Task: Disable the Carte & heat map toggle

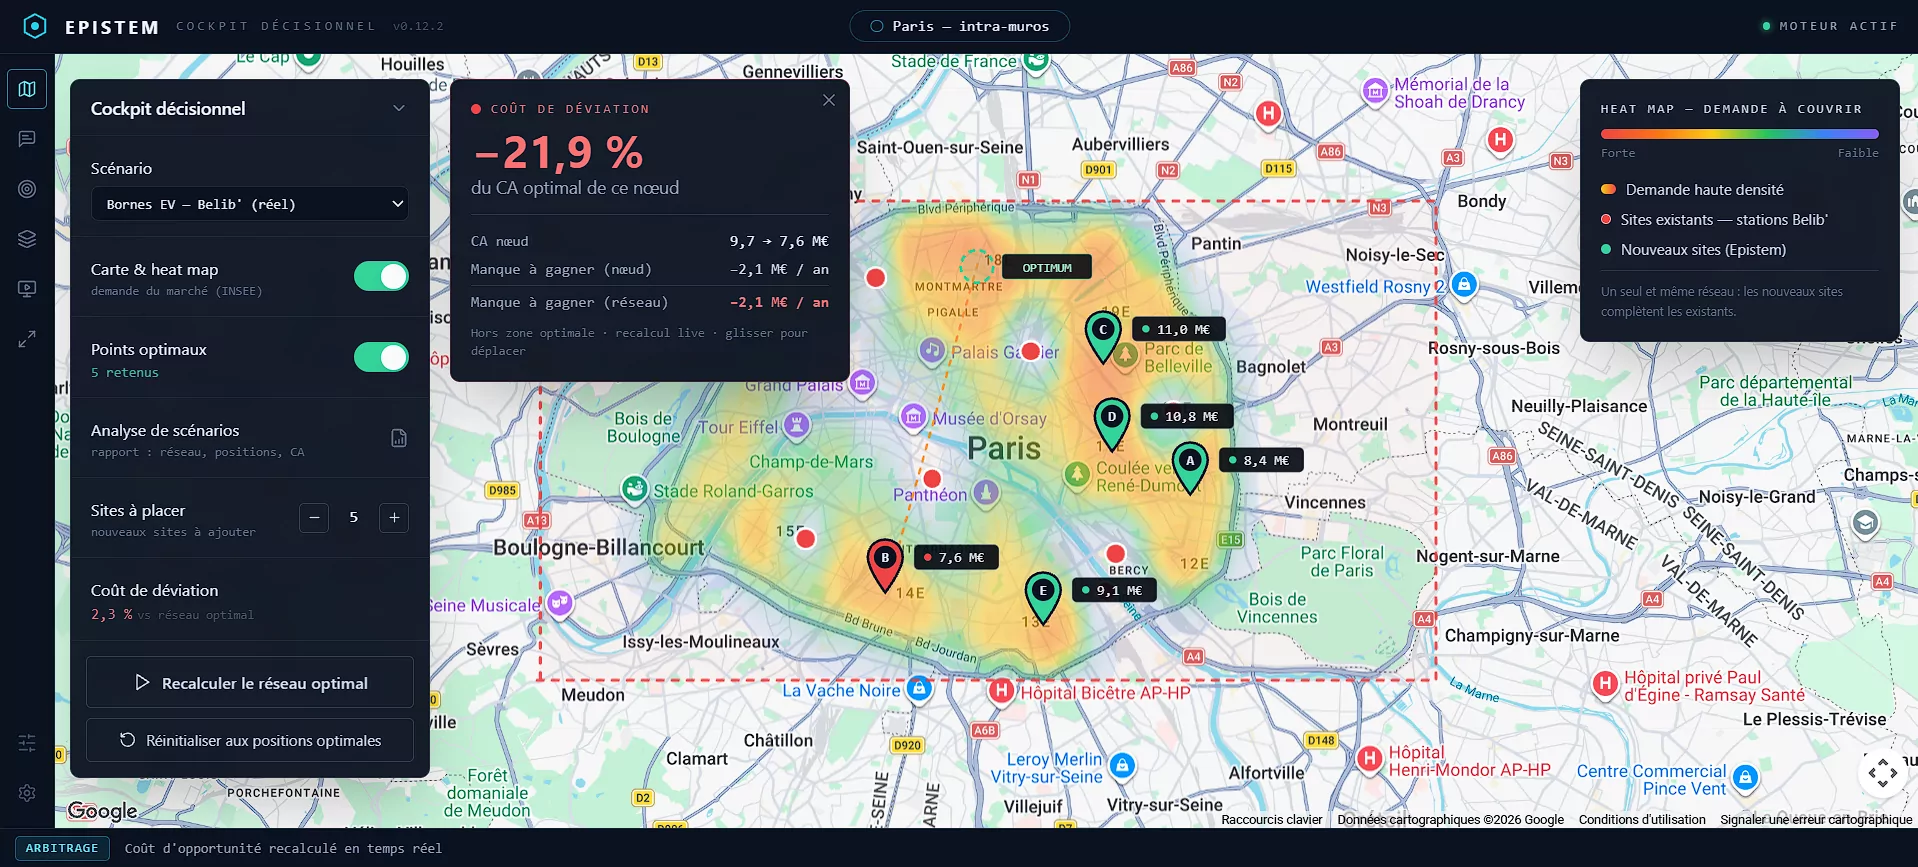Action: pos(381,277)
